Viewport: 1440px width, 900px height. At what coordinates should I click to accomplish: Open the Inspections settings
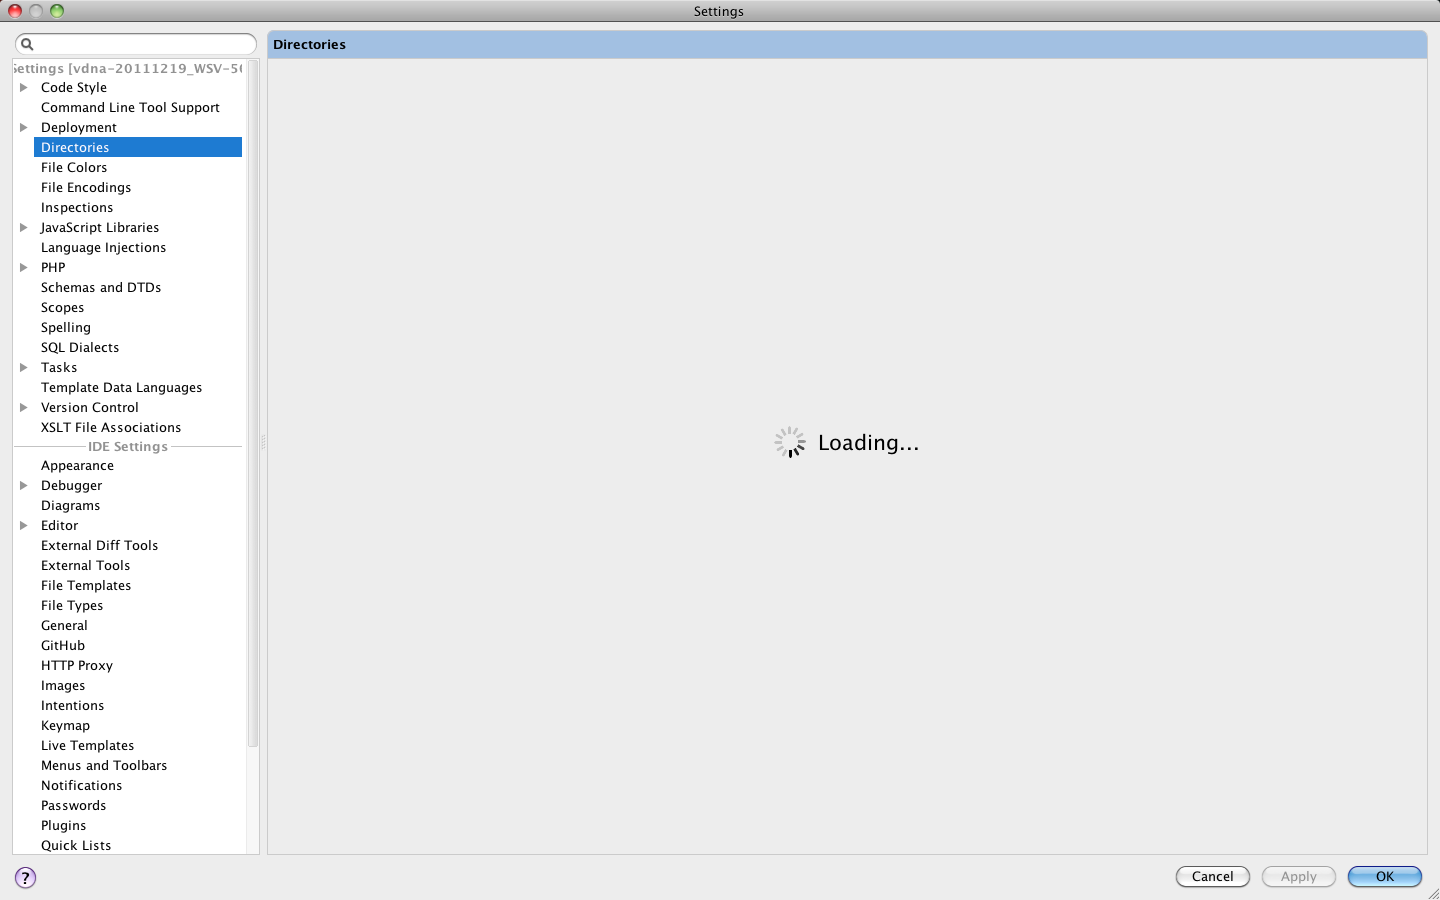[x=77, y=207]
